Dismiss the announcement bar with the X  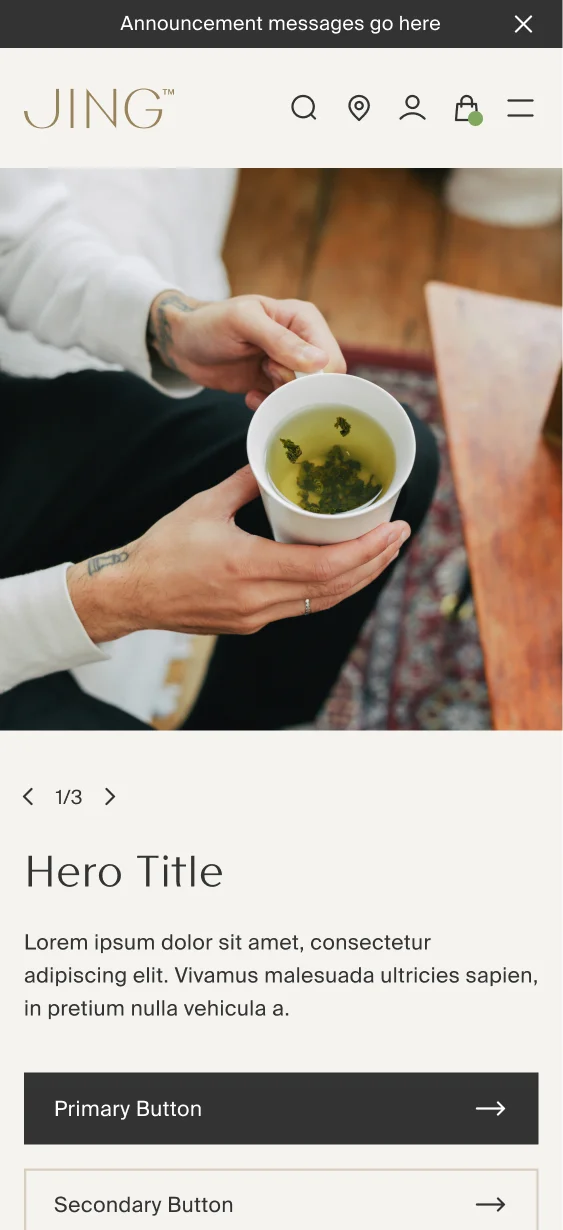tap(523, 24)
